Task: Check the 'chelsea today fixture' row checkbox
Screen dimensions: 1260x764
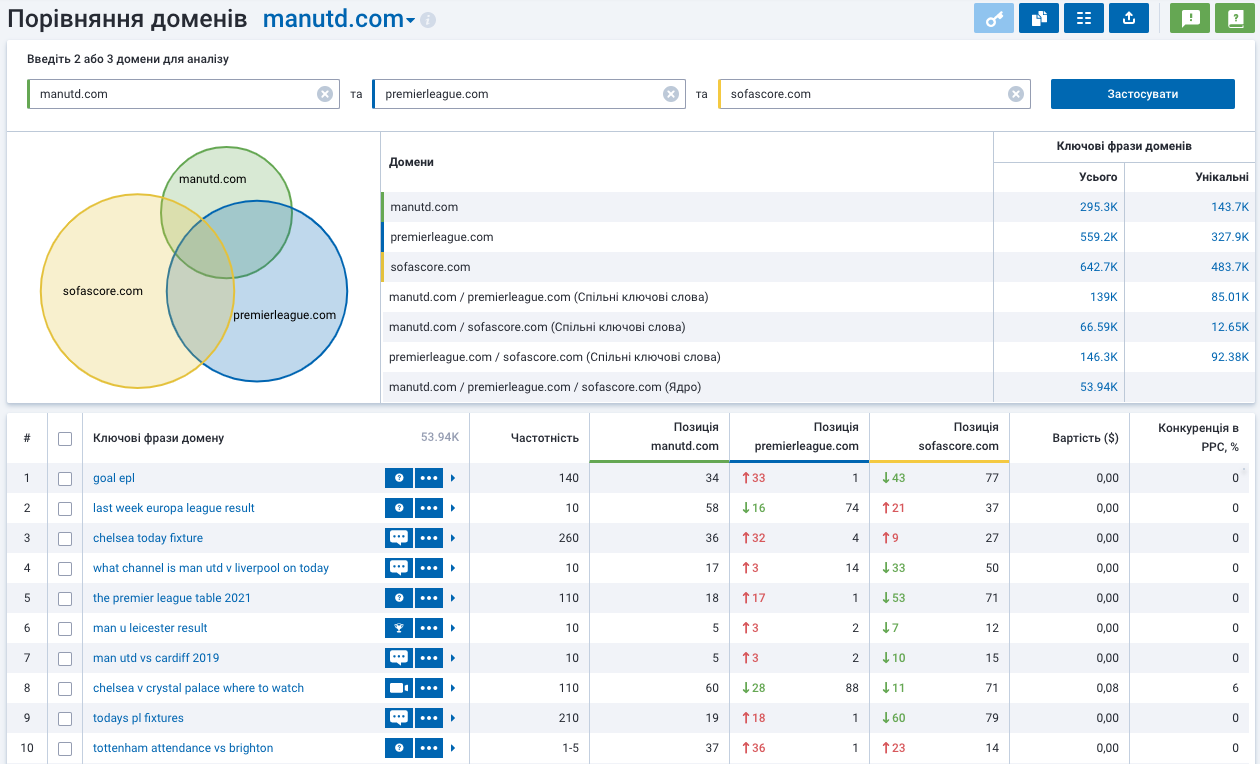Action: 65,538
